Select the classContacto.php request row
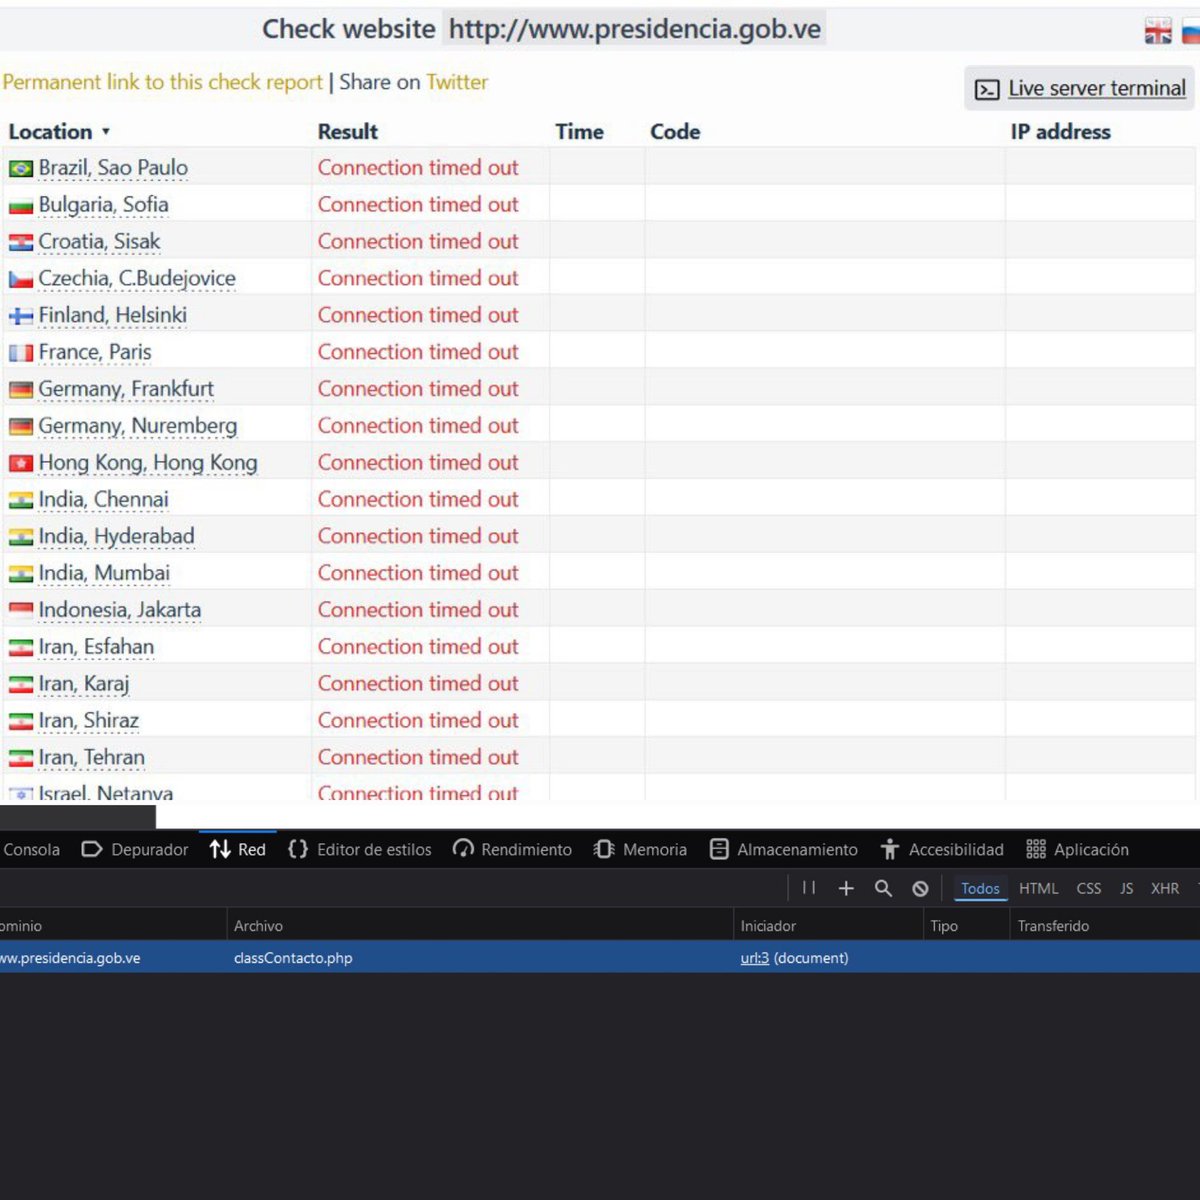The image size is (1200, 1200). [600, 957]
